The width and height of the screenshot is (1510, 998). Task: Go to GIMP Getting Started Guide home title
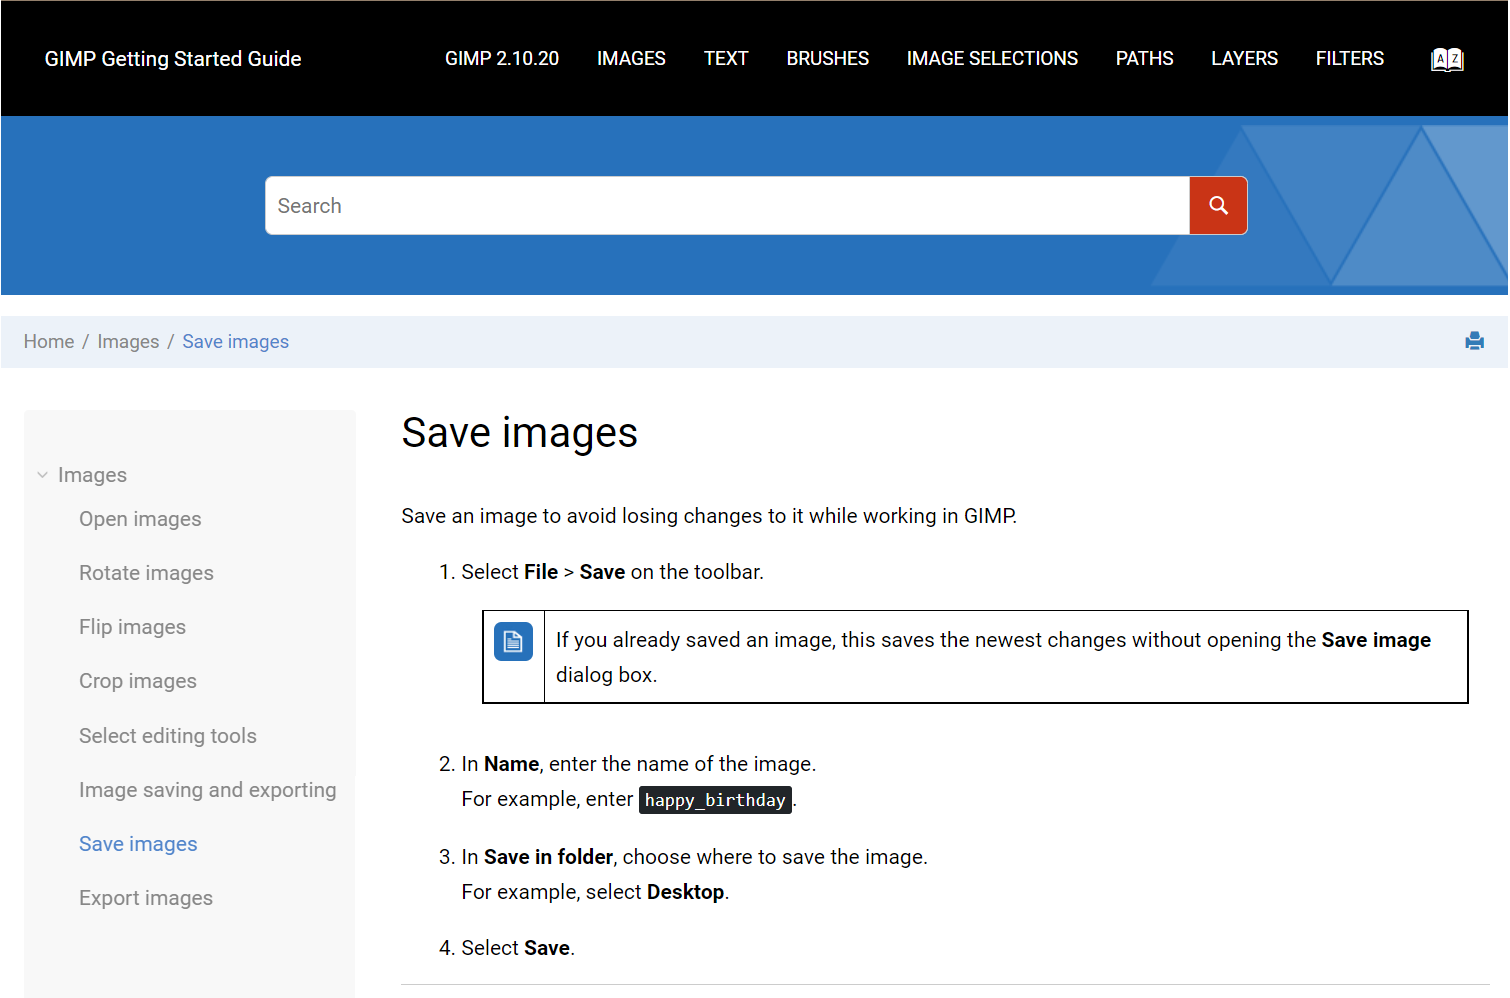[x=173, y=59]
